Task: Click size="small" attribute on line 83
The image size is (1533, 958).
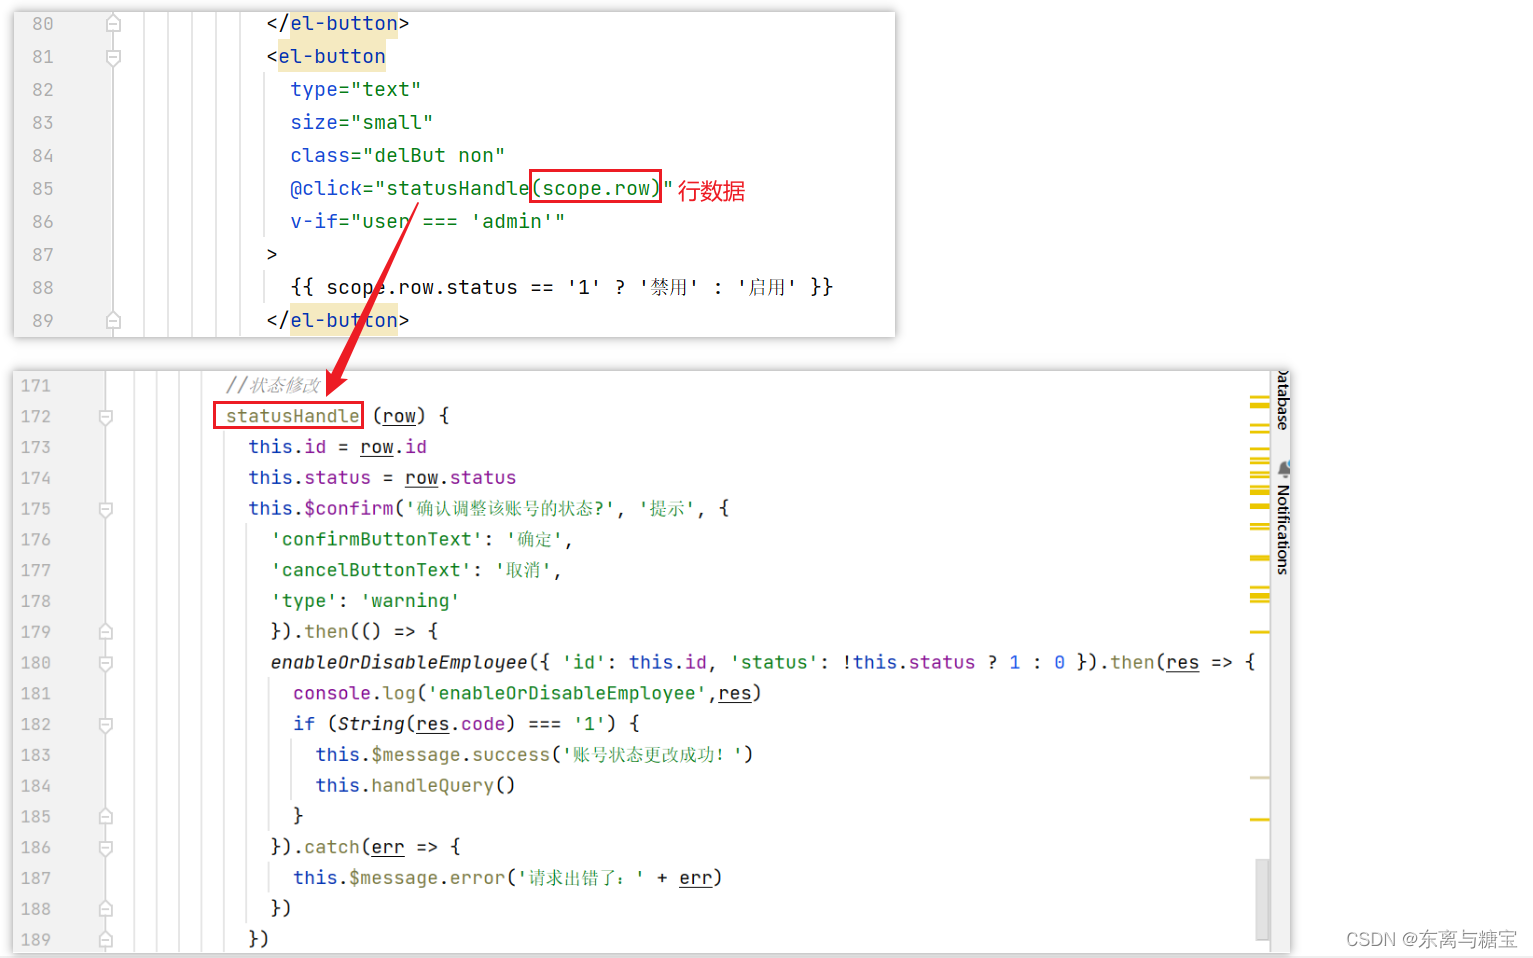Action: (361, 123)
